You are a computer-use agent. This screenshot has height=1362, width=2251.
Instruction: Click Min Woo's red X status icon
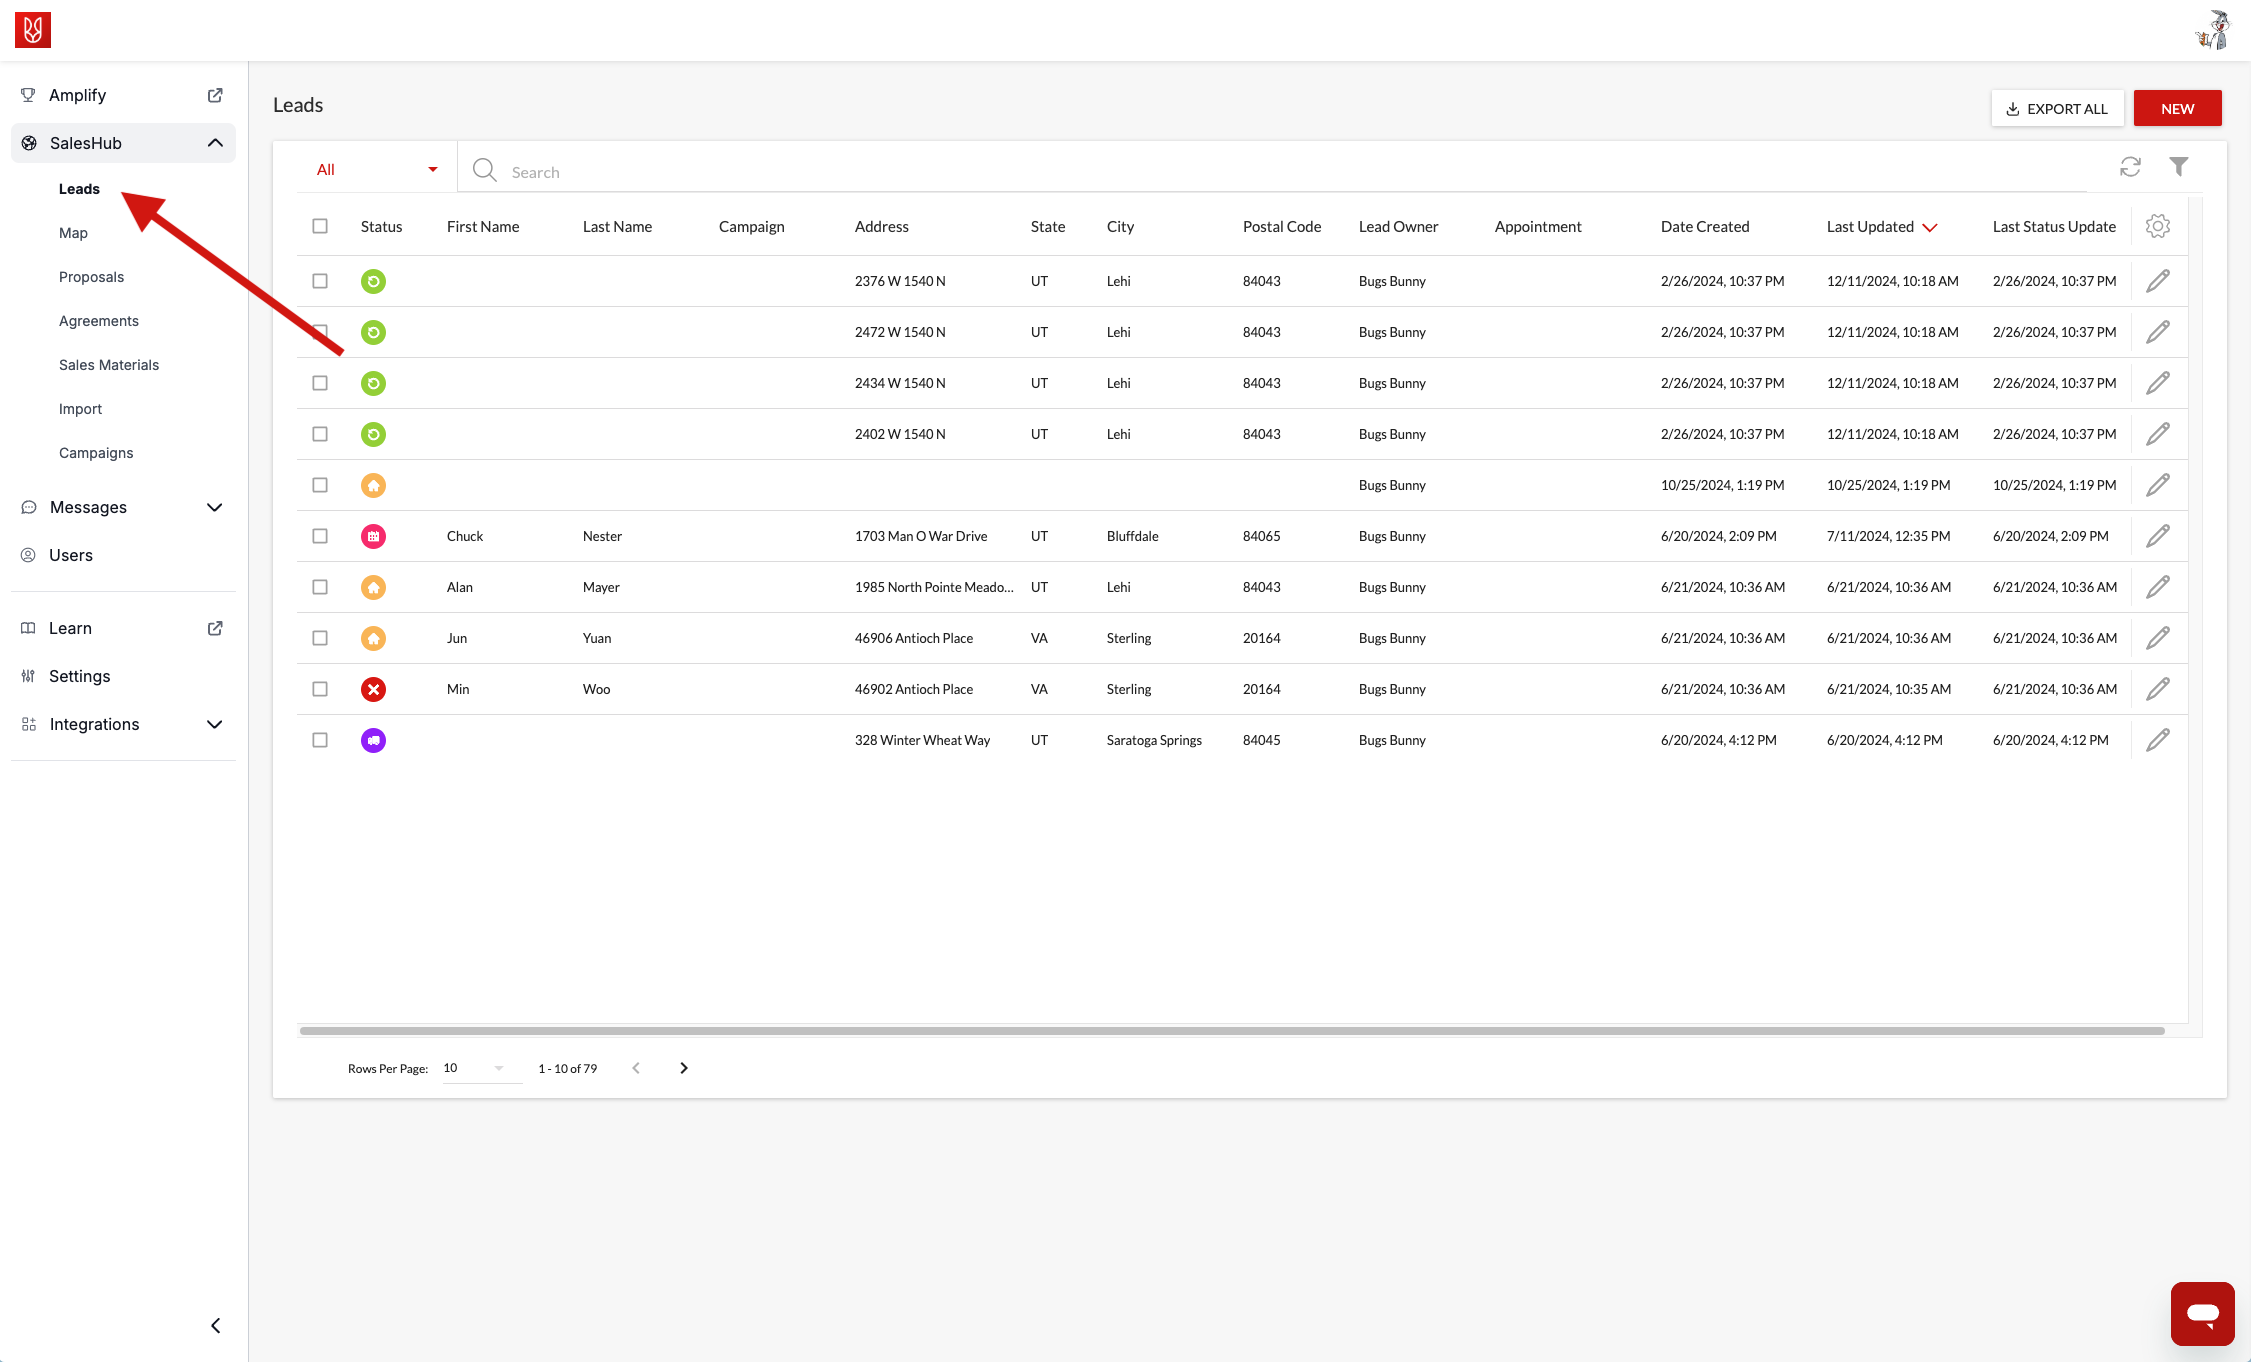[373, 689]
